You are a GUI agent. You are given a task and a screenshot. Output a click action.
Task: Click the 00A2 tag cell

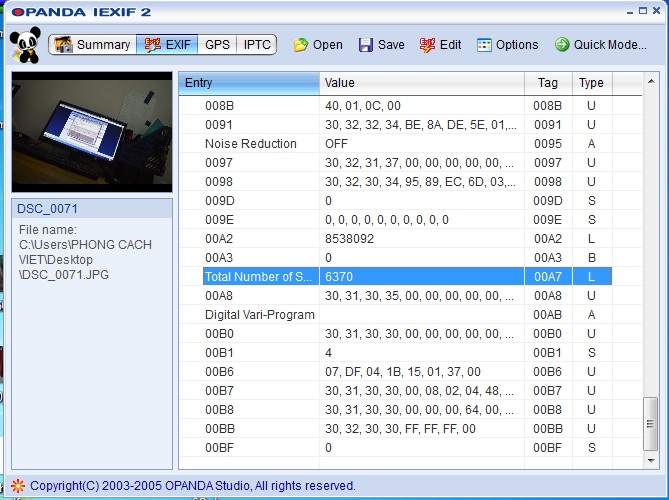pyautogui.click(x=548, y=239)
